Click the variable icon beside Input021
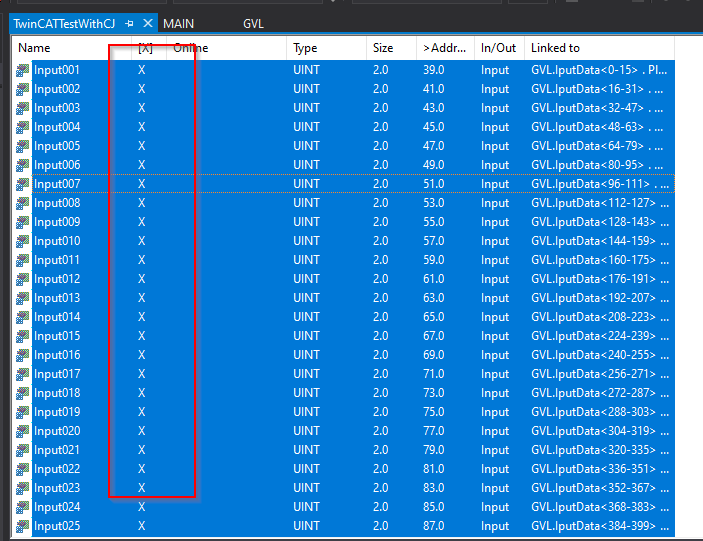 coord(22,450)
